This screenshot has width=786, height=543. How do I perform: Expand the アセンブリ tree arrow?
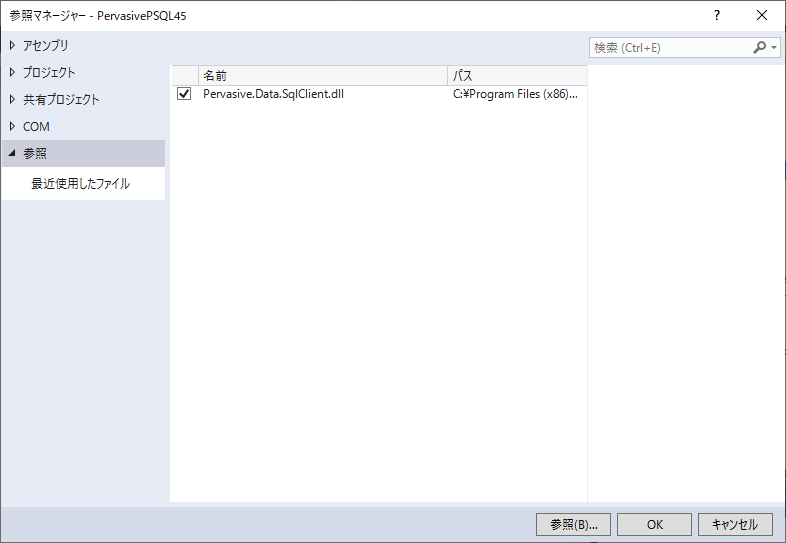(13, 45)
